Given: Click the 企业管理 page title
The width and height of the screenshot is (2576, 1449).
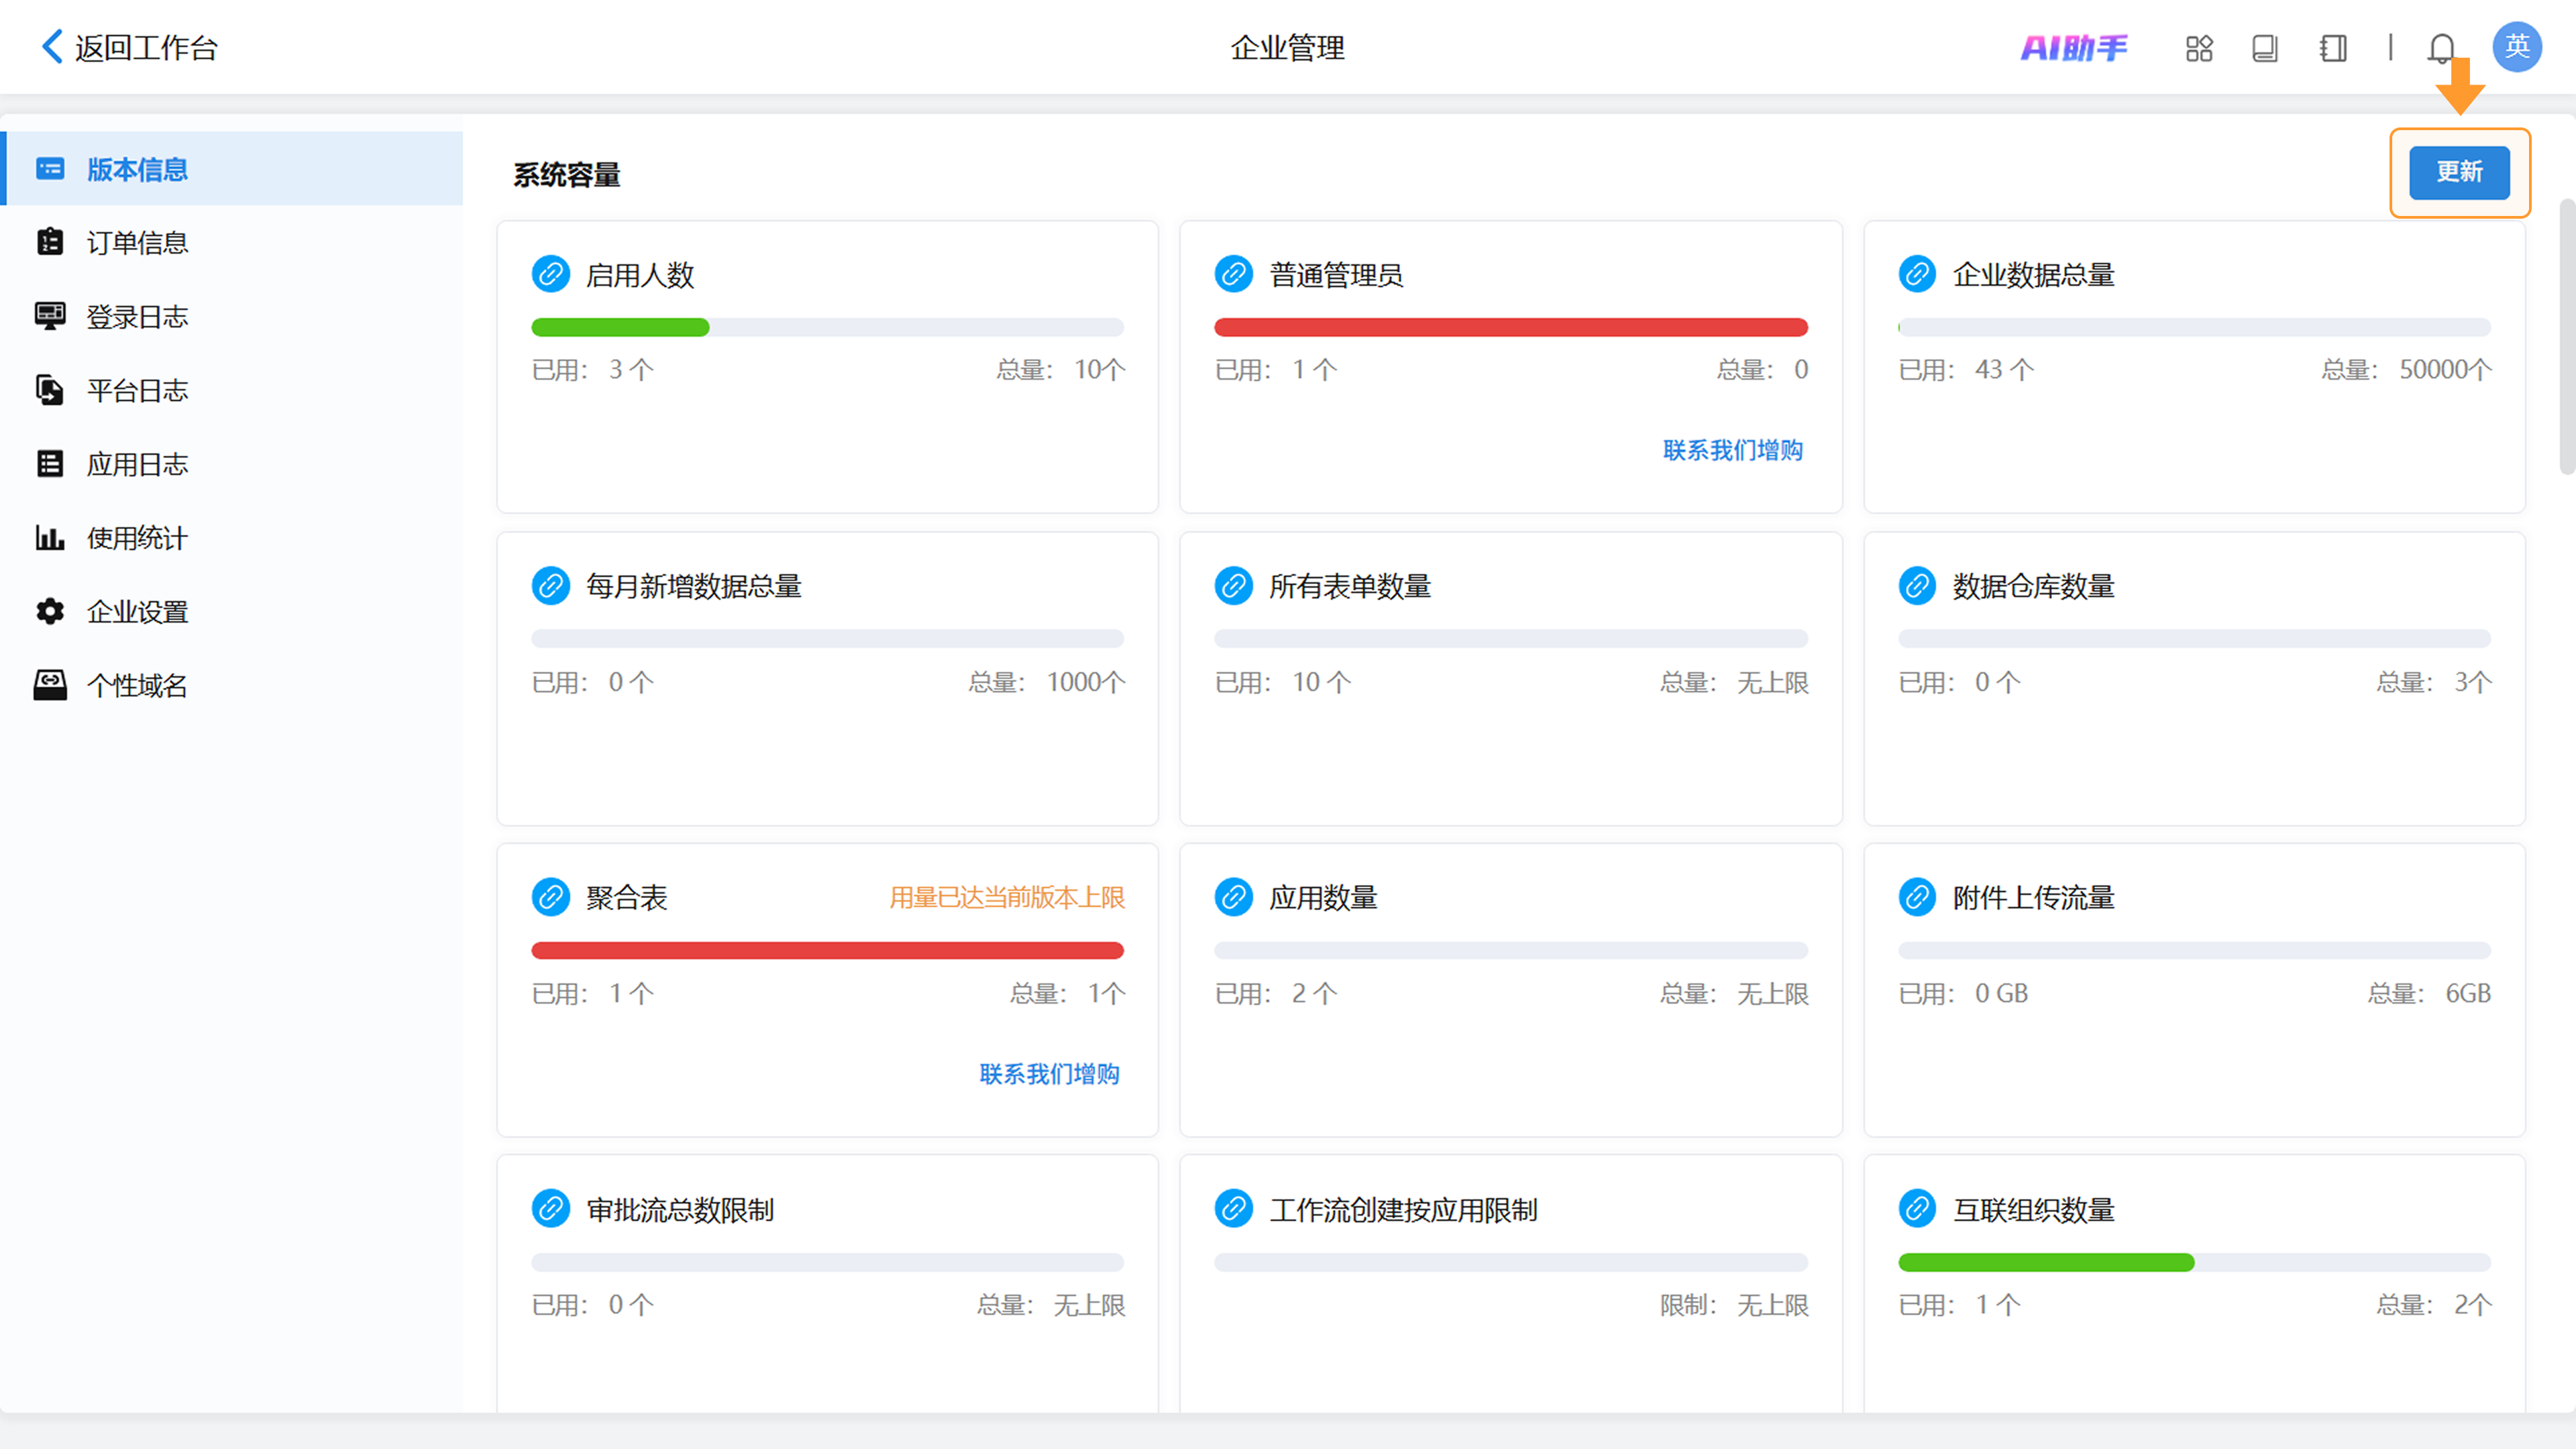Looking at the screenshot, I should [1287, 47].
